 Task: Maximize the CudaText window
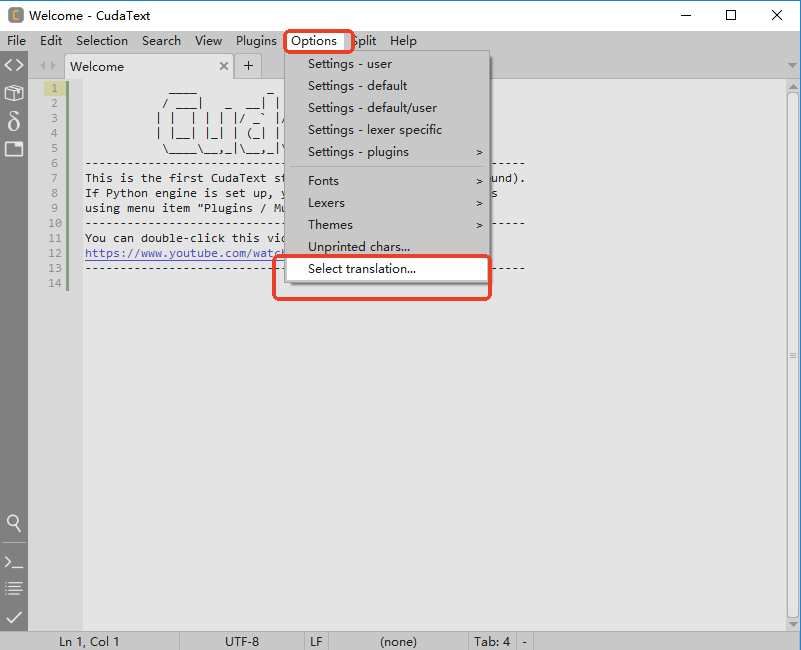[x=731, y=15]
